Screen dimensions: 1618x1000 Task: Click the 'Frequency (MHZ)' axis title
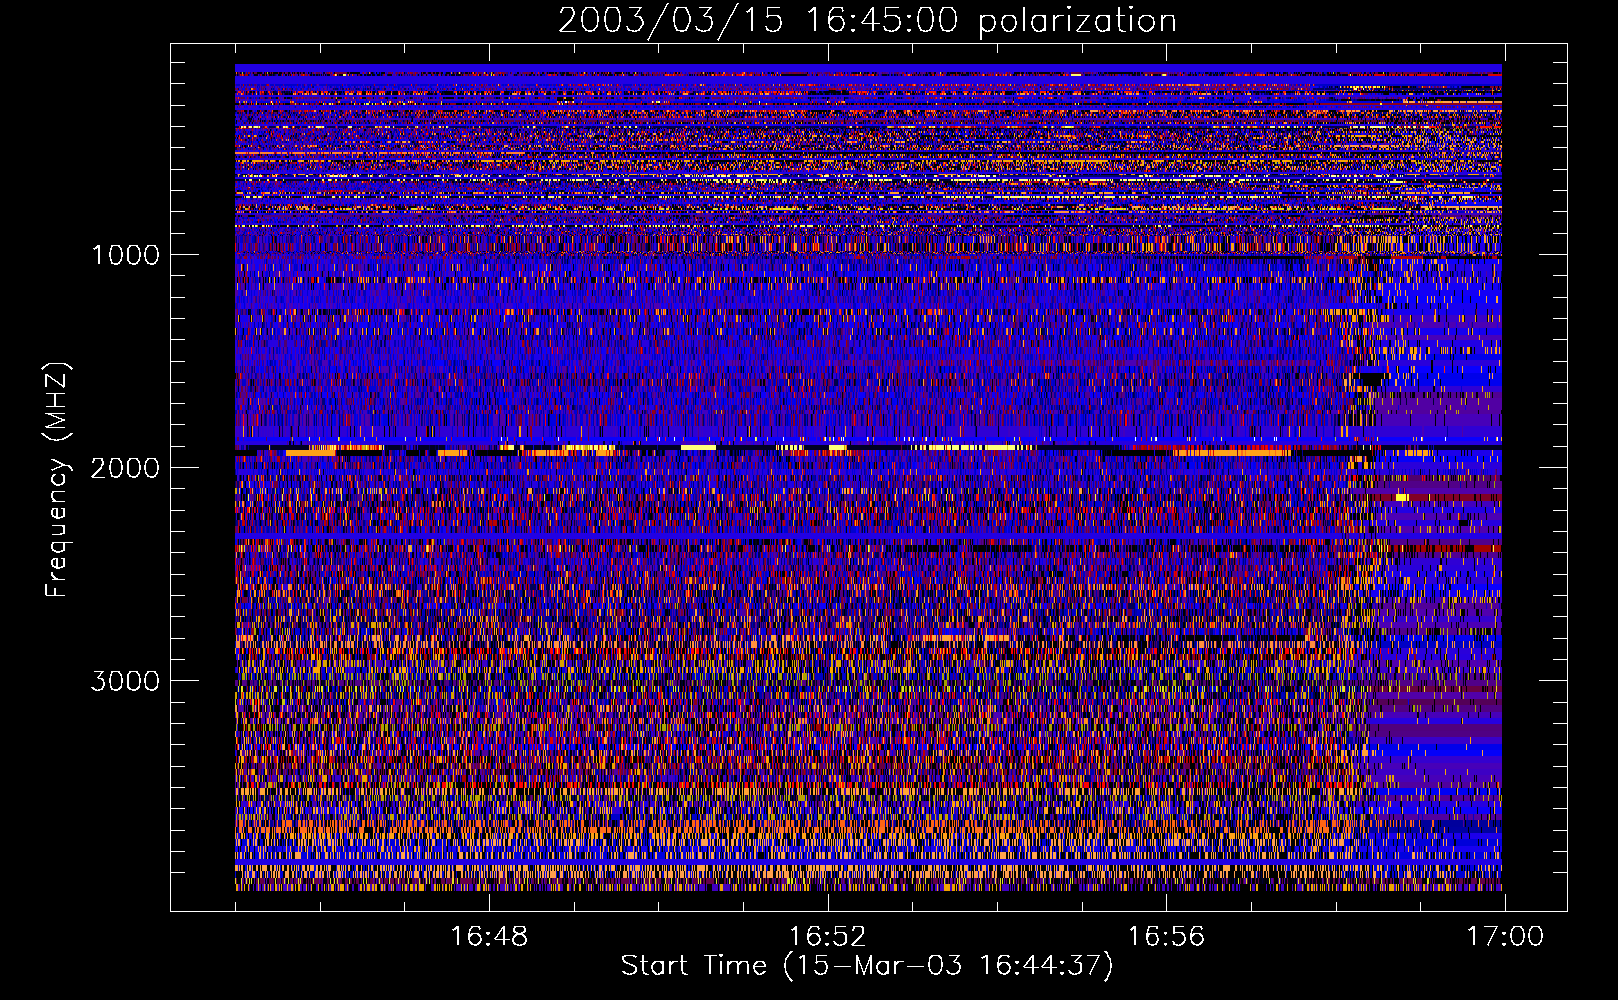coord(57,481)
